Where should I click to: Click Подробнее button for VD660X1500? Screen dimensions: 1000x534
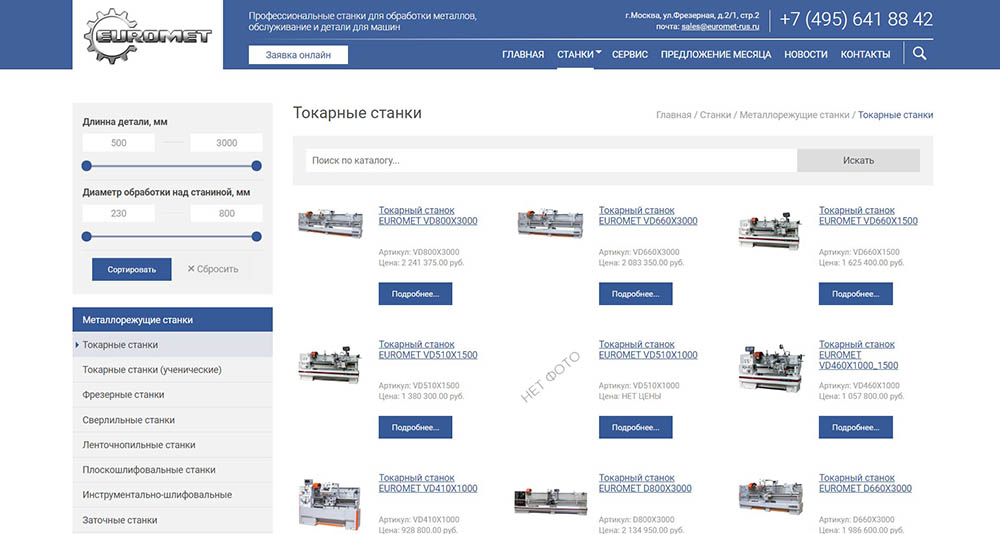click(x=855, y=294)
